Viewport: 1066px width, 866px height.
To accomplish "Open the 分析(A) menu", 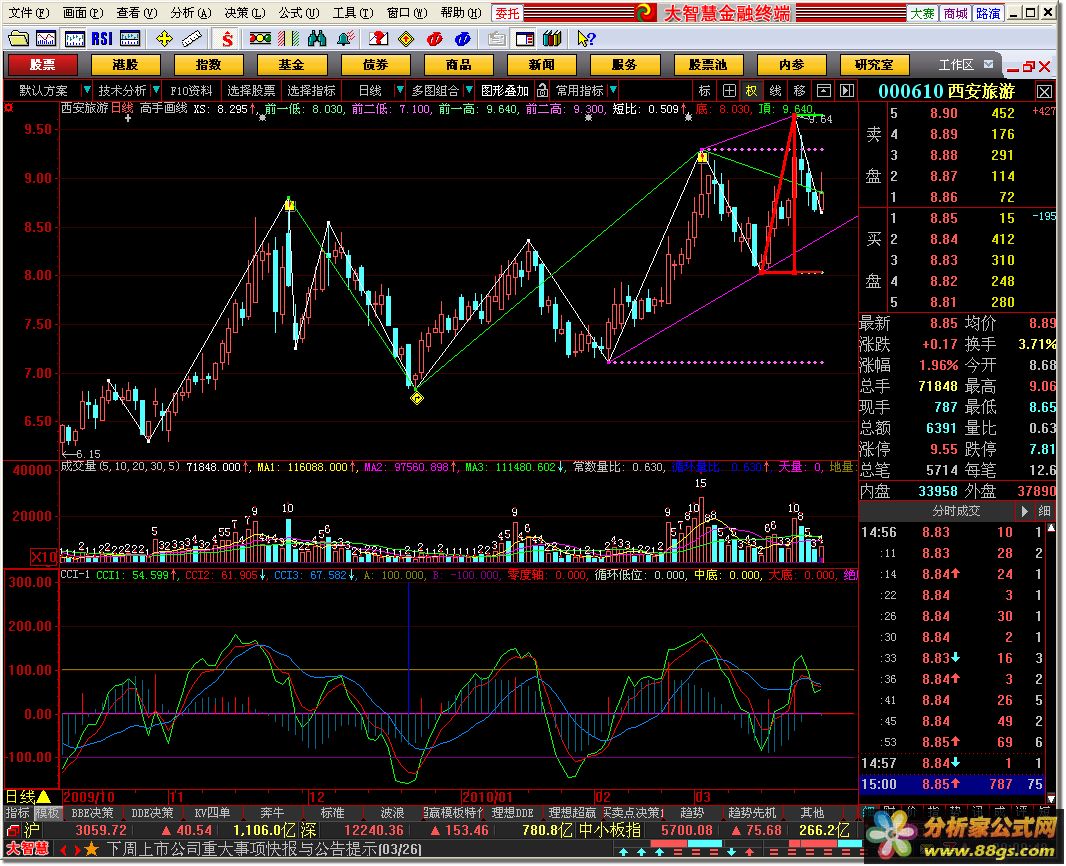I will (x=191, y=12).
